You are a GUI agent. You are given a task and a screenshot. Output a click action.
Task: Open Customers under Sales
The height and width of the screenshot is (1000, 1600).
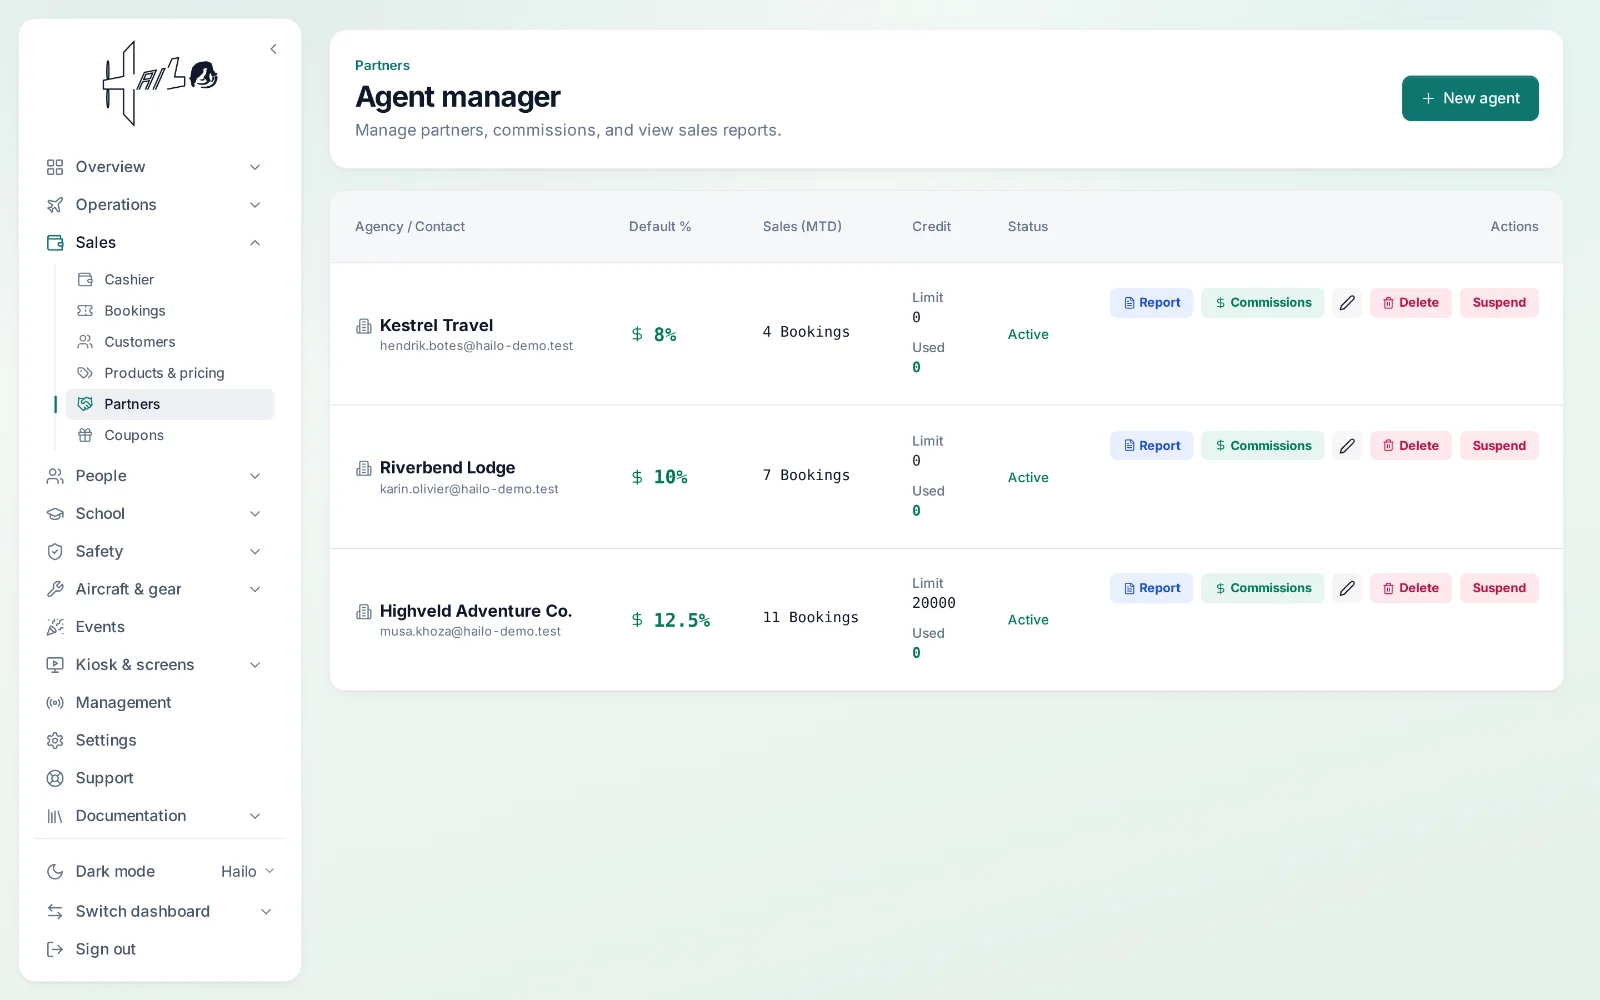point(170,342)
